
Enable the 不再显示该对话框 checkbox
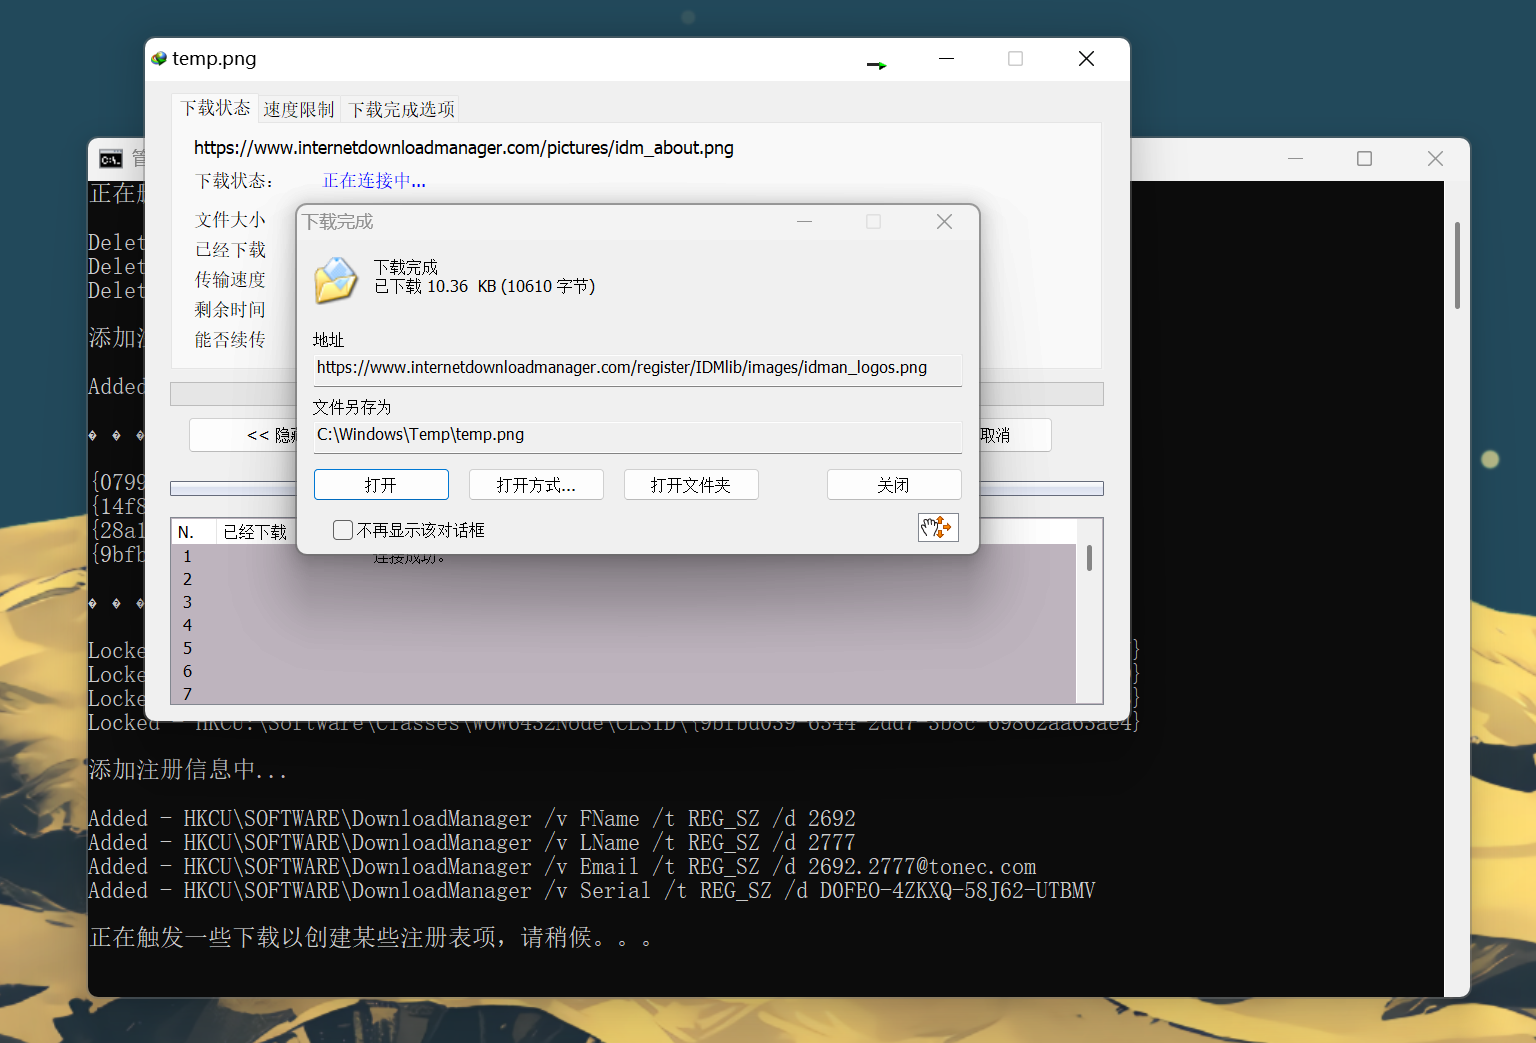(x=343, y=530)
